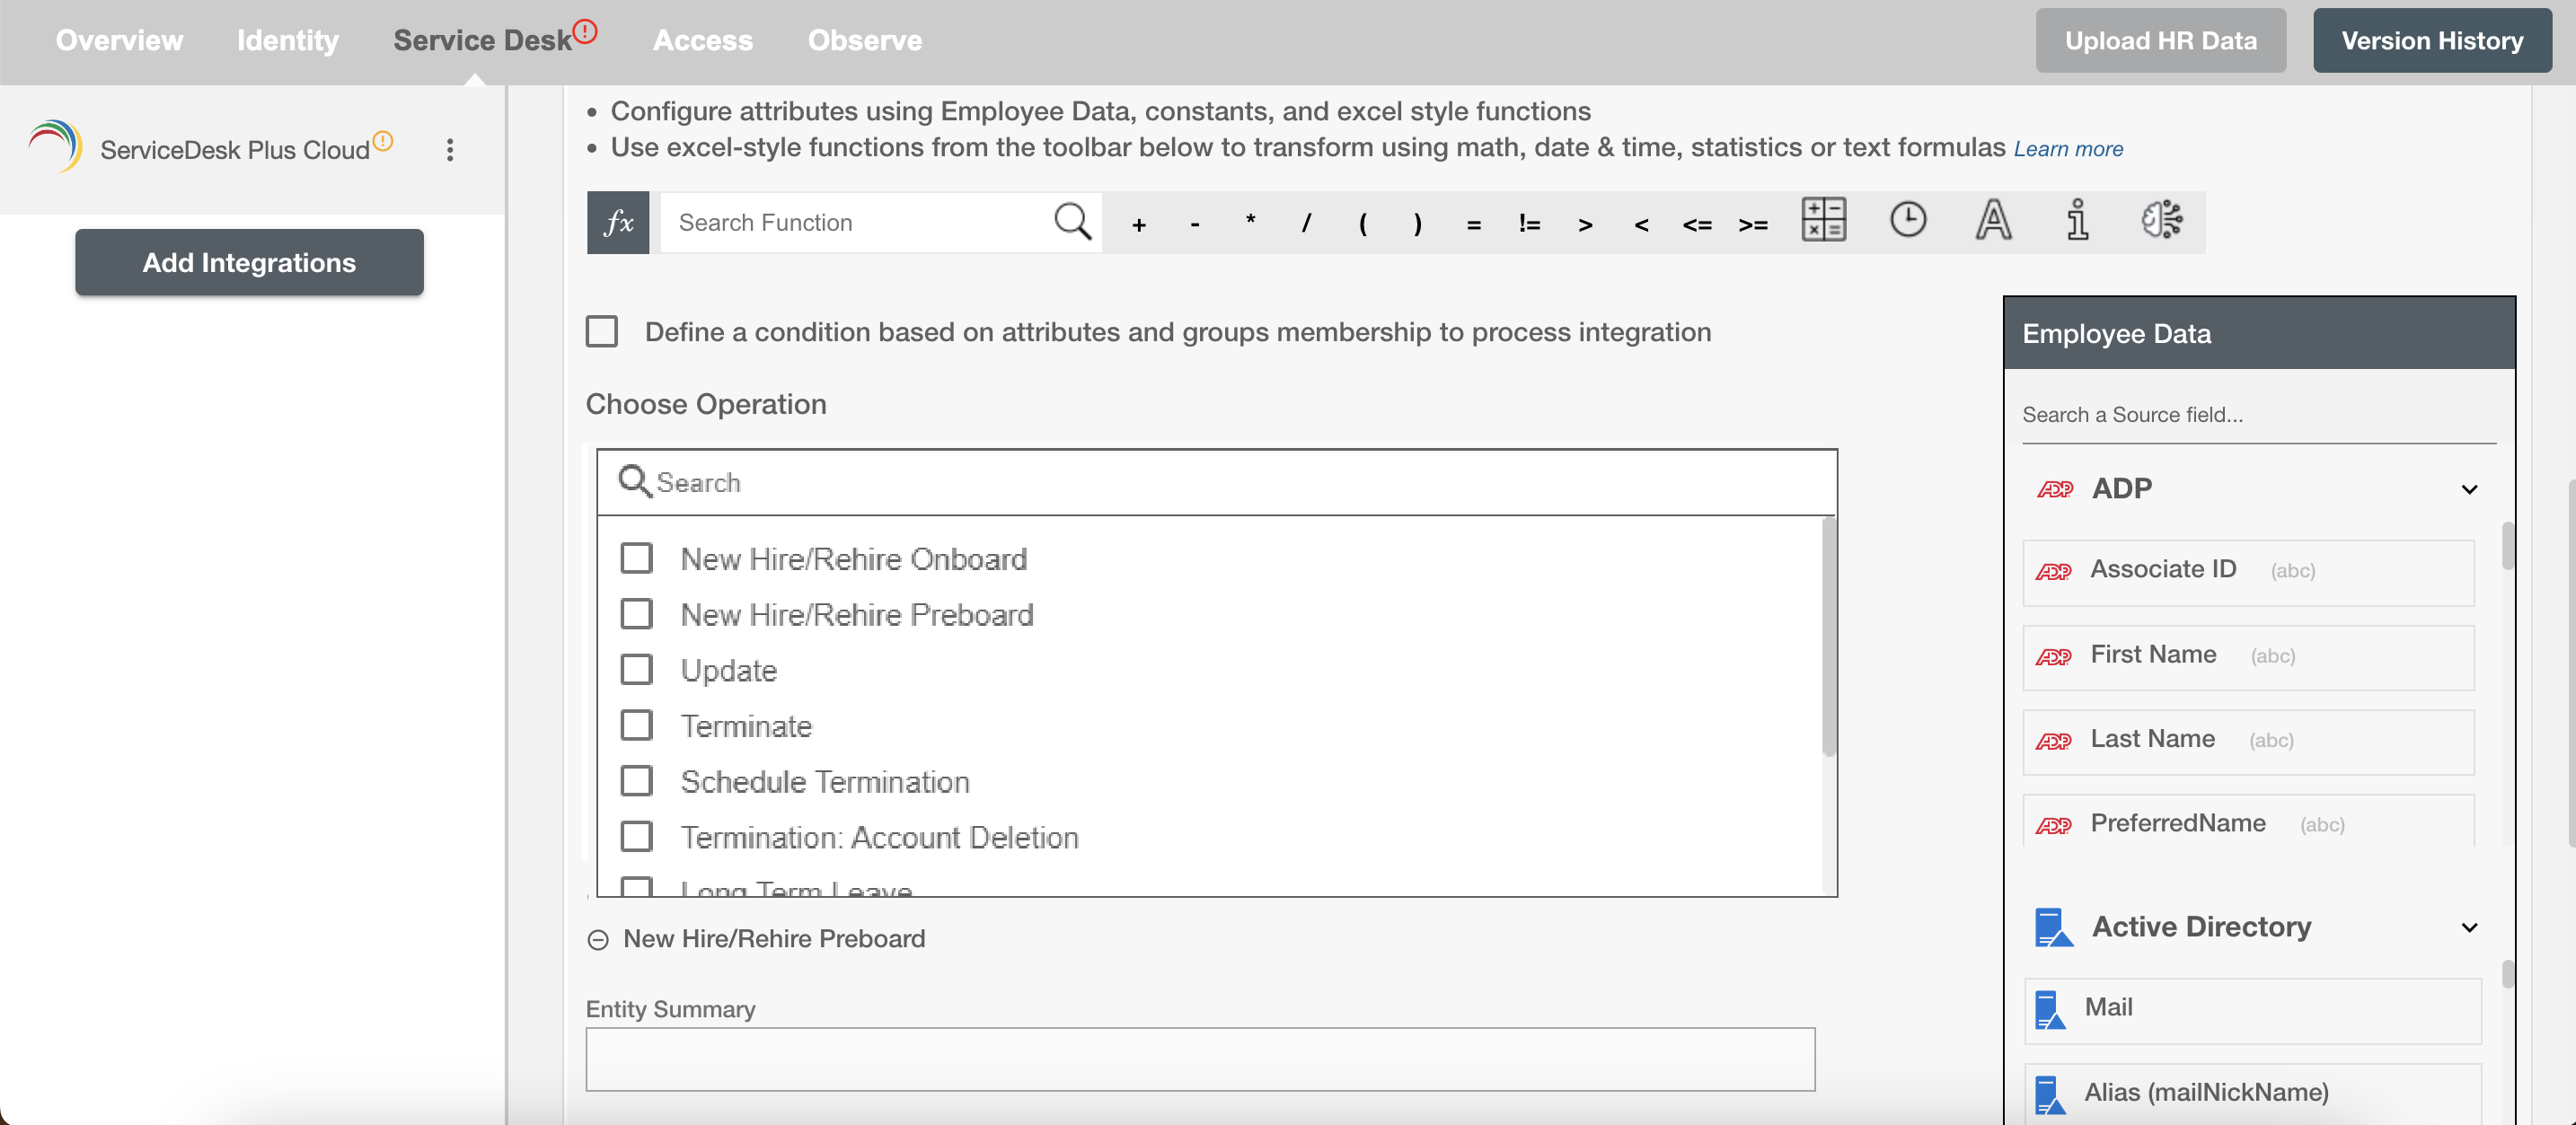This screenshot has width=2576, height=1125.
Task: Expand the Active Directory section
Action: pyautogui.click(x=2473, y=925)
